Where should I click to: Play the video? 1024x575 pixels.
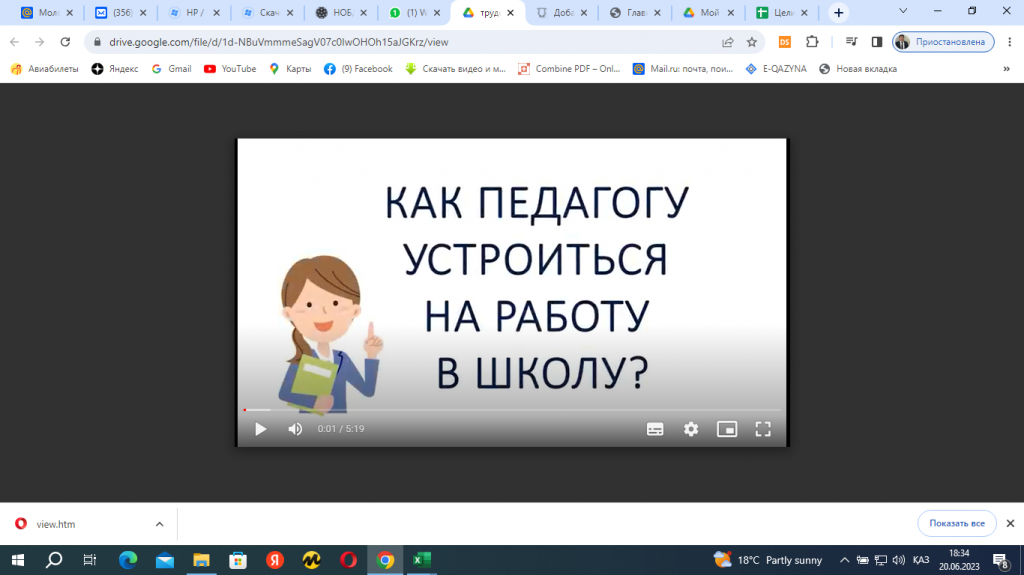tap(260, 429)
